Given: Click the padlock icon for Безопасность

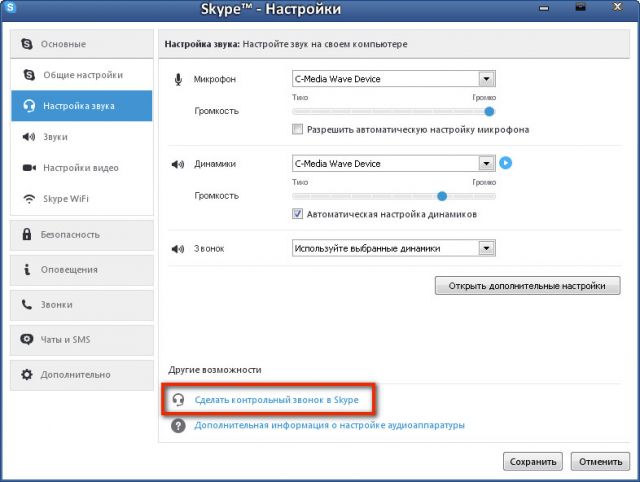Looking at the screenshot, I should tap(27, 234).
